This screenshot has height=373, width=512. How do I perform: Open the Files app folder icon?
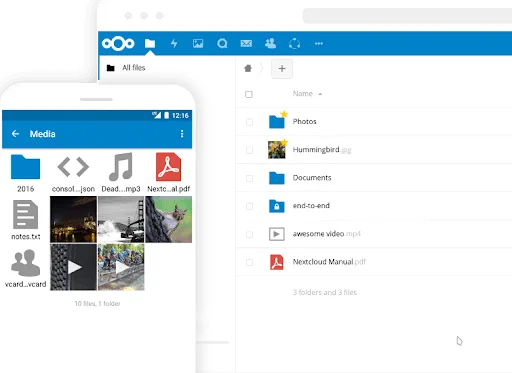150,43
